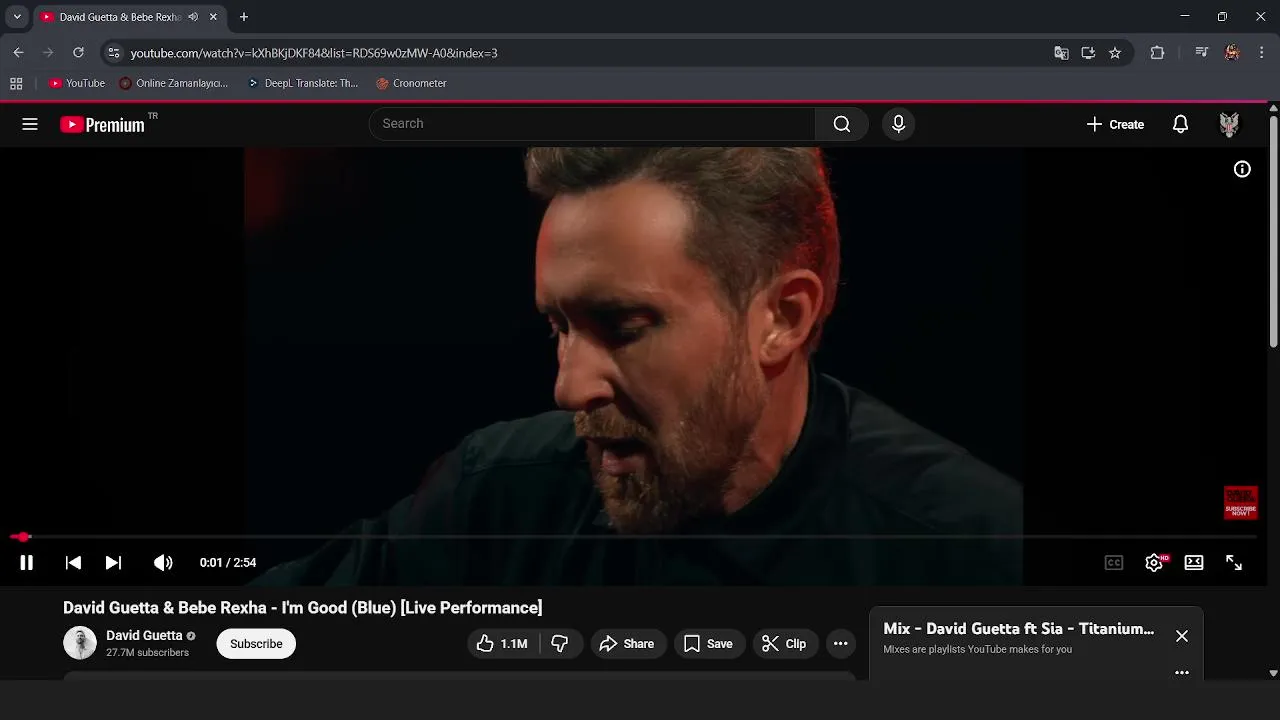This screenshot has width=1280, height=720.
Task: Install app icon in address bar
Action: (x=1088, y=53)
